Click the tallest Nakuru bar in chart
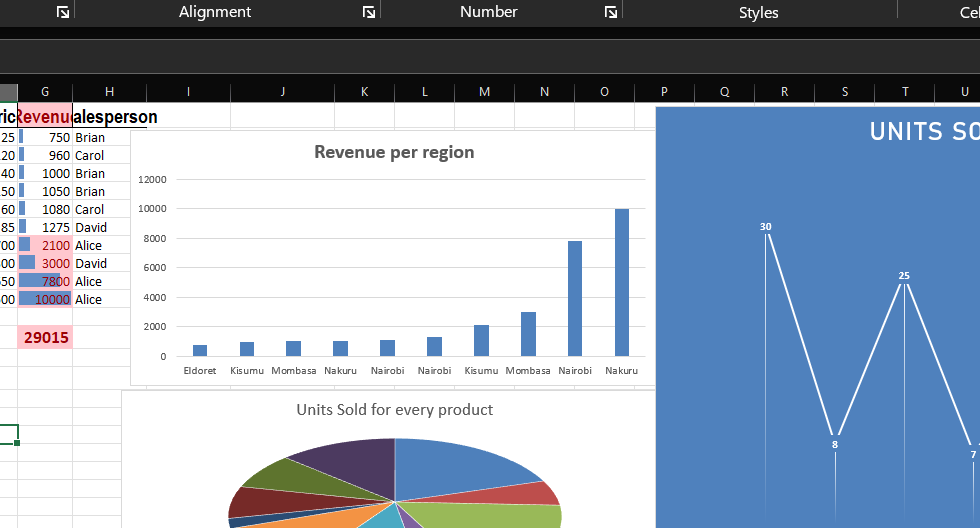980x528 pixels. (x=622, y=282)
